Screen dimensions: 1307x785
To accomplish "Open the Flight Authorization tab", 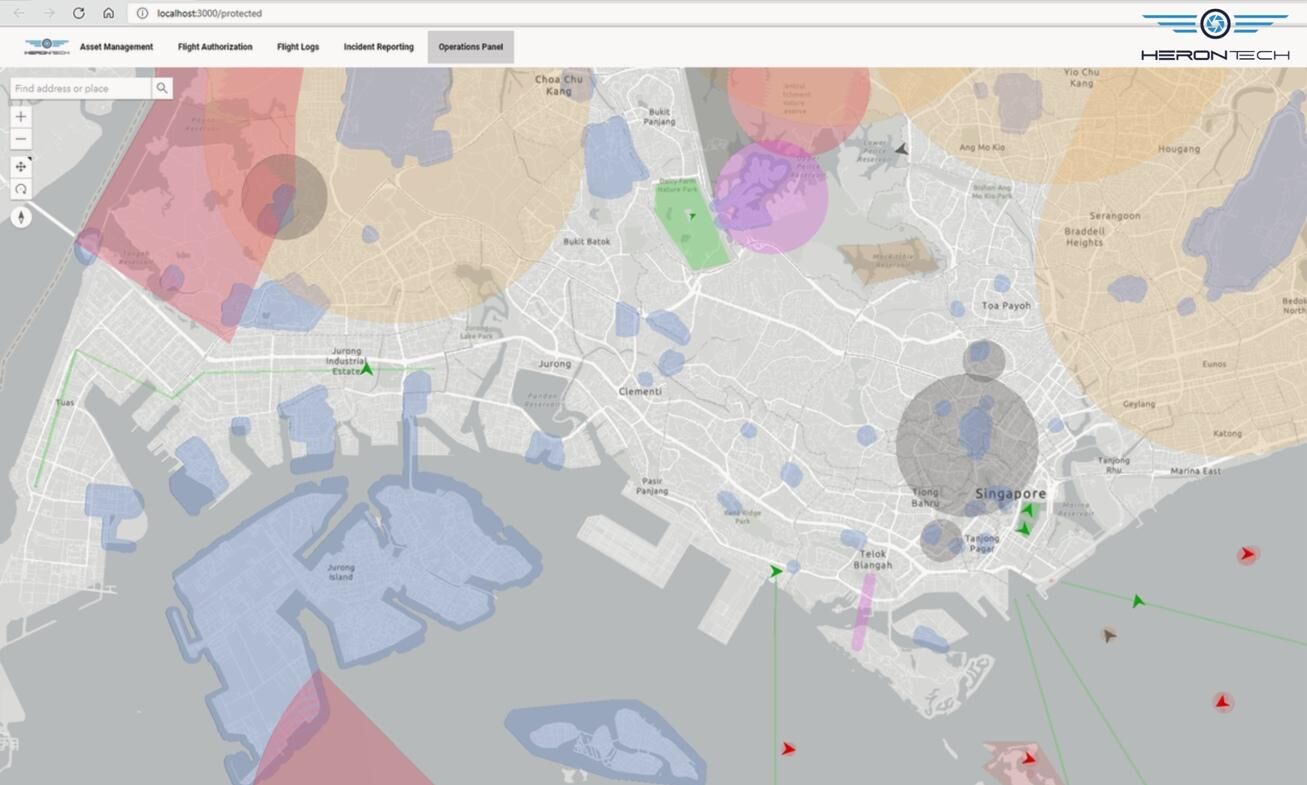I will [x=215, y=47].
